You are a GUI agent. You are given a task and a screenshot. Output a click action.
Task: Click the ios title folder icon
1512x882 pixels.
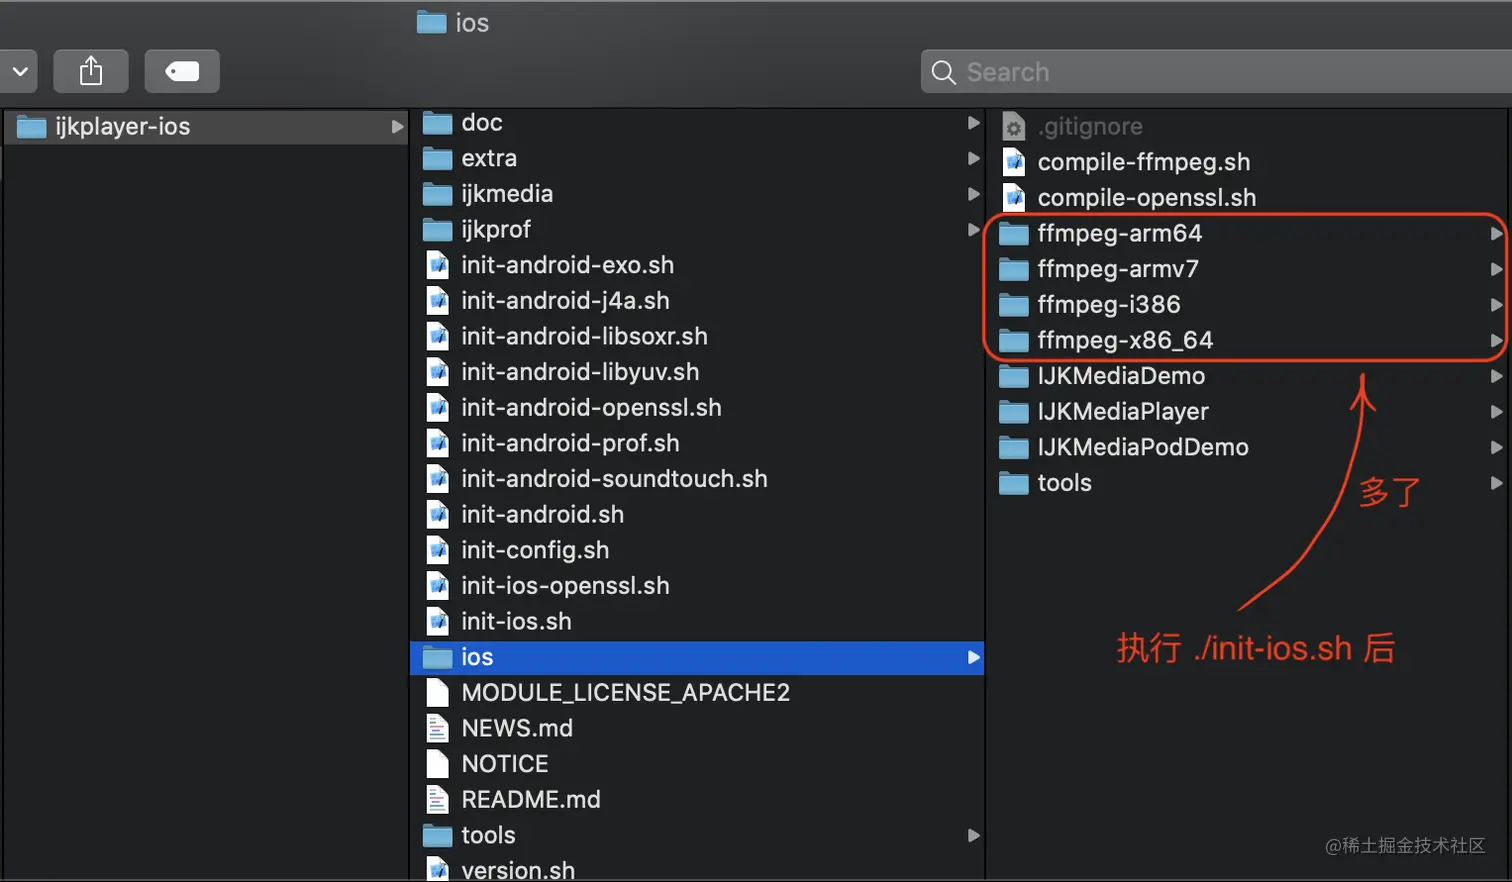coord(431,22)
